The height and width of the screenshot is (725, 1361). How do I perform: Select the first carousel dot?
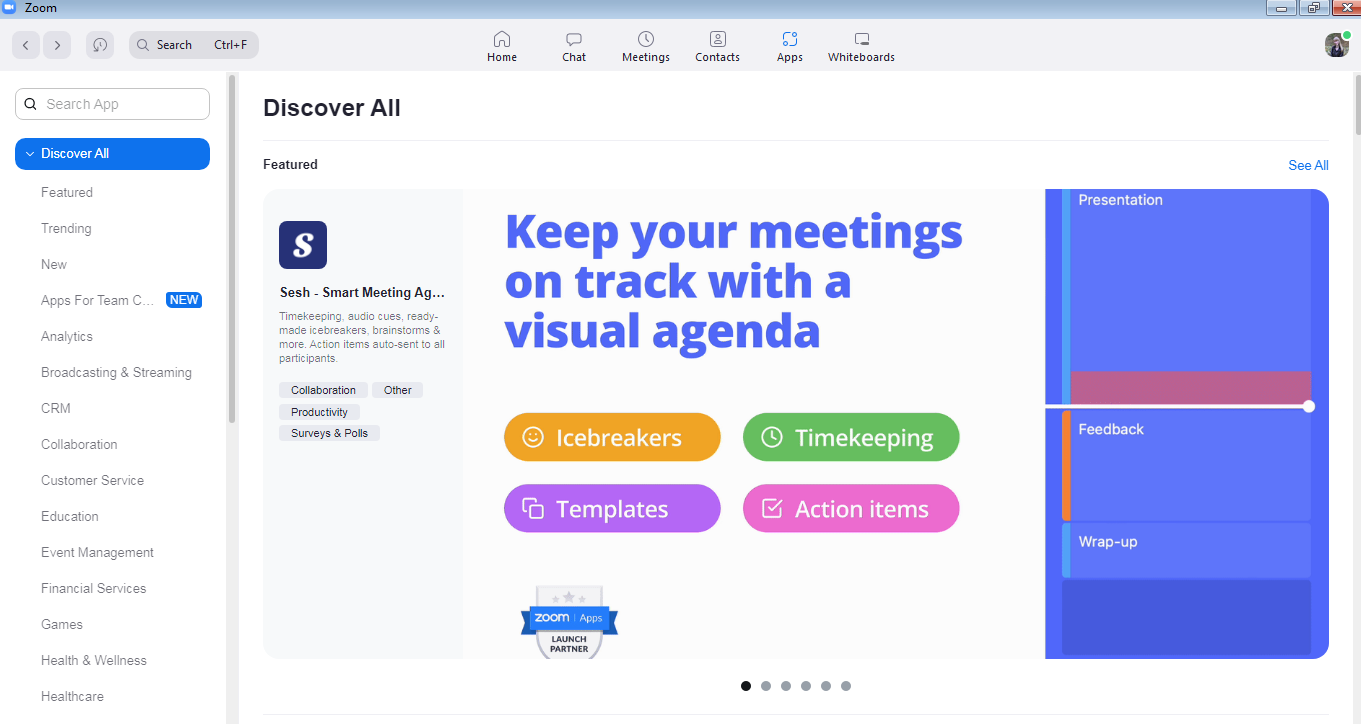coord(746,686)
